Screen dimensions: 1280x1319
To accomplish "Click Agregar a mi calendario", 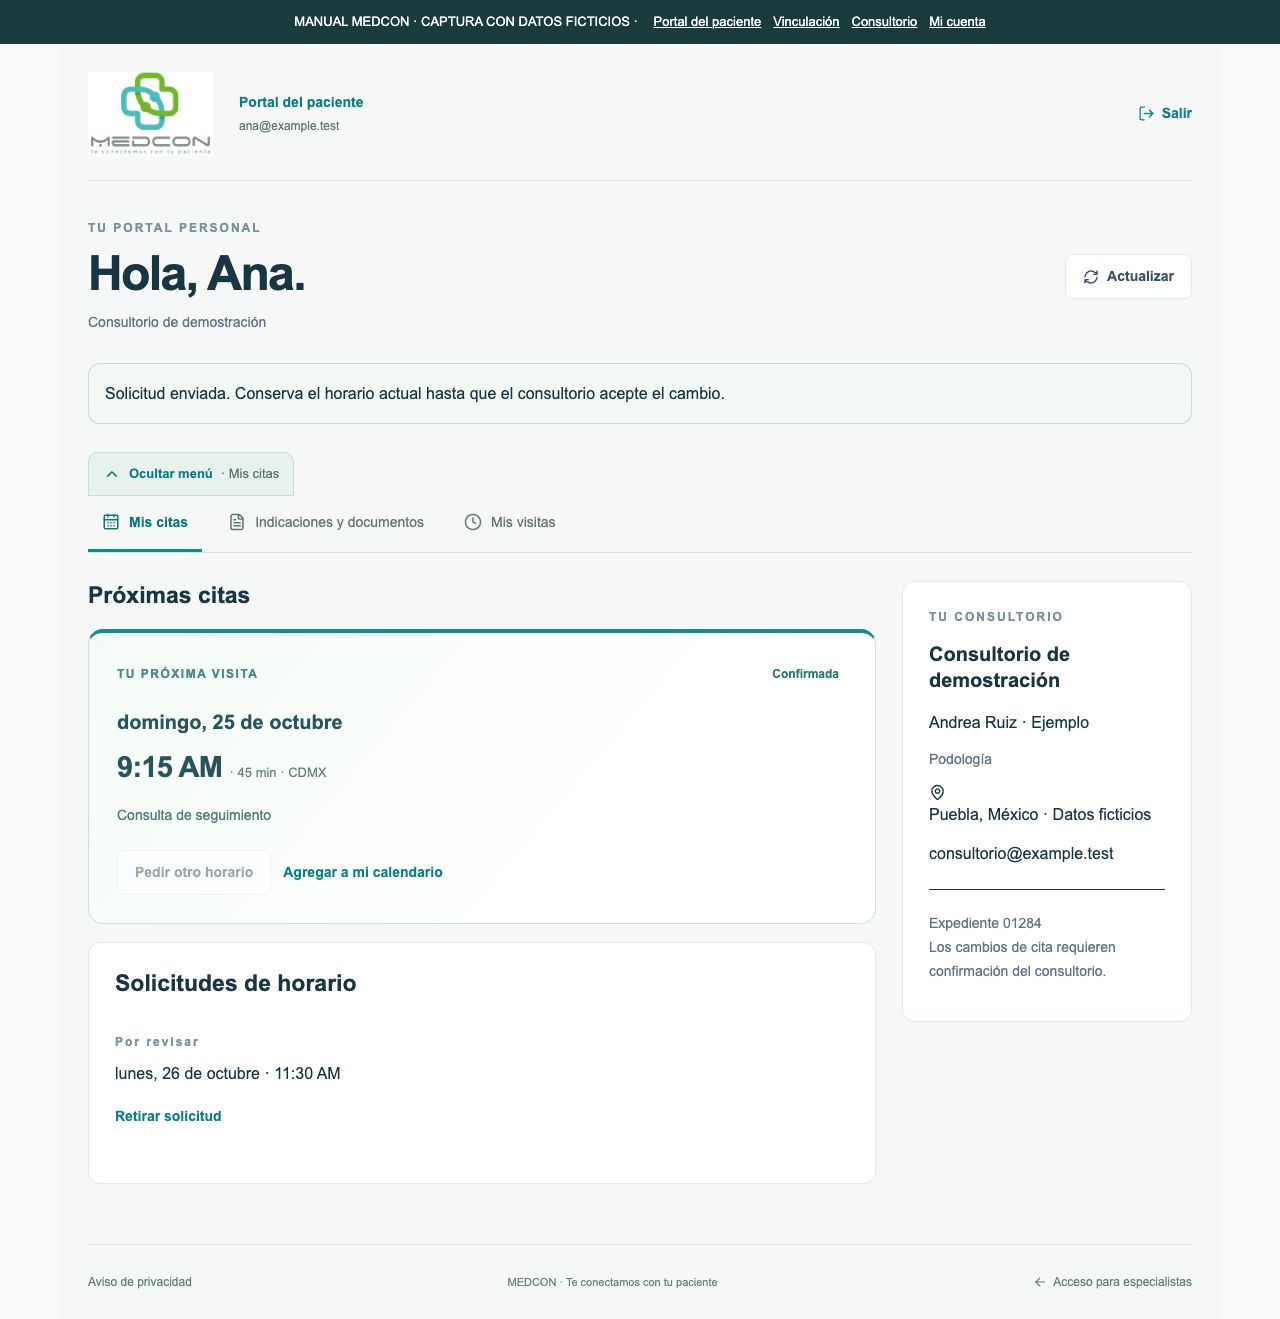I will (x=363, y=872).
